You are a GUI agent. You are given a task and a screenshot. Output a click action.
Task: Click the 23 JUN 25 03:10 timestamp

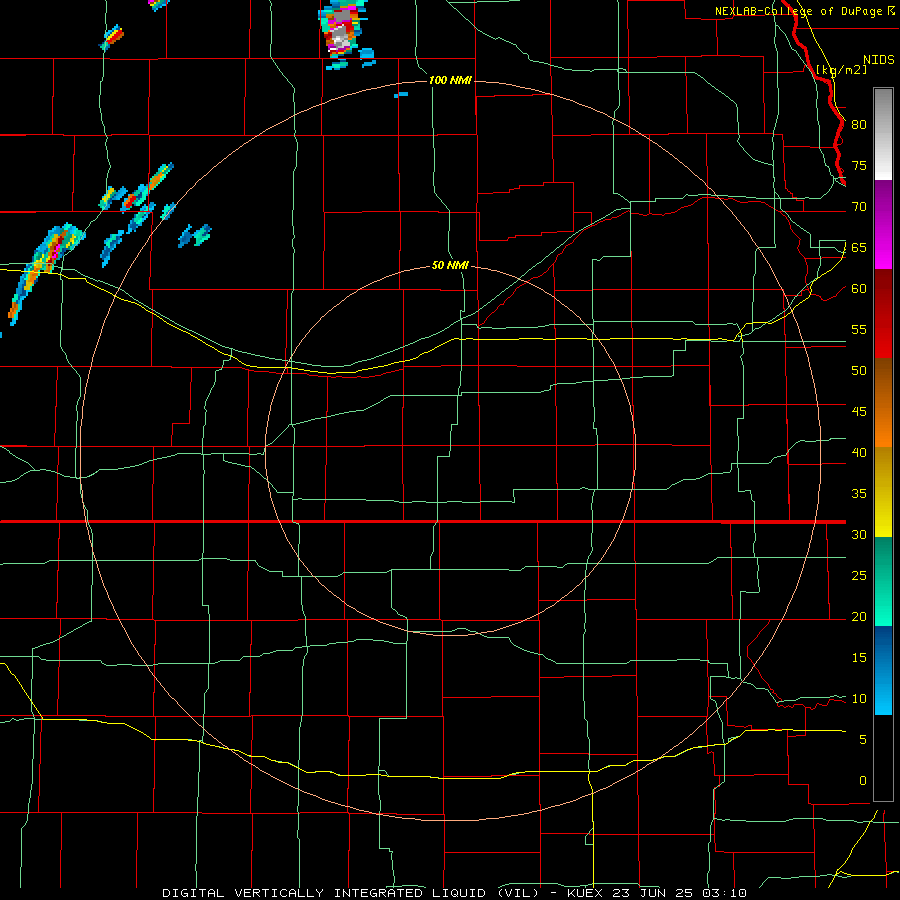point(680,893)
